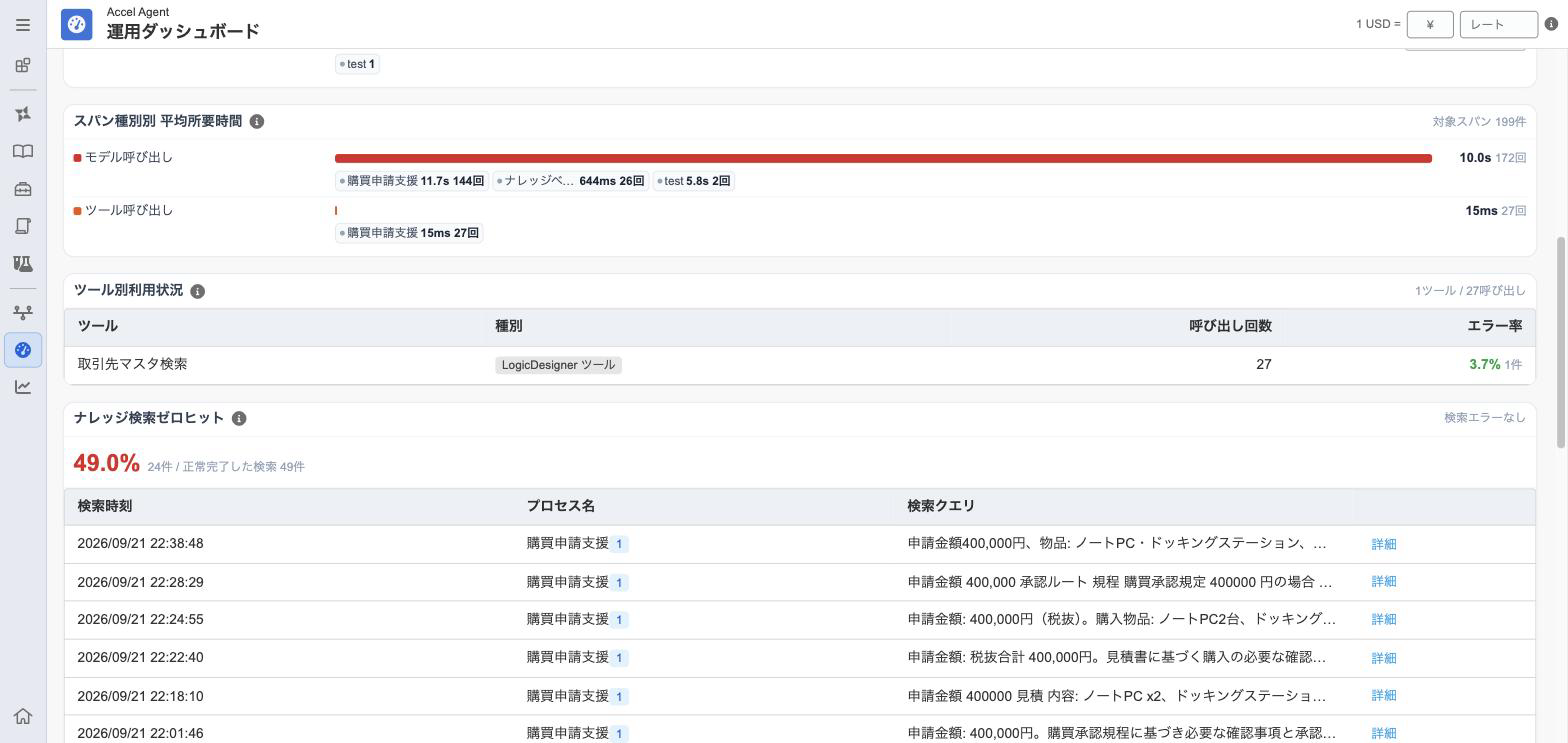The height and width of the screenshot is (743, 1568).
Task: Open the scroll document icon in sidebar
Action: coord(23,226)
